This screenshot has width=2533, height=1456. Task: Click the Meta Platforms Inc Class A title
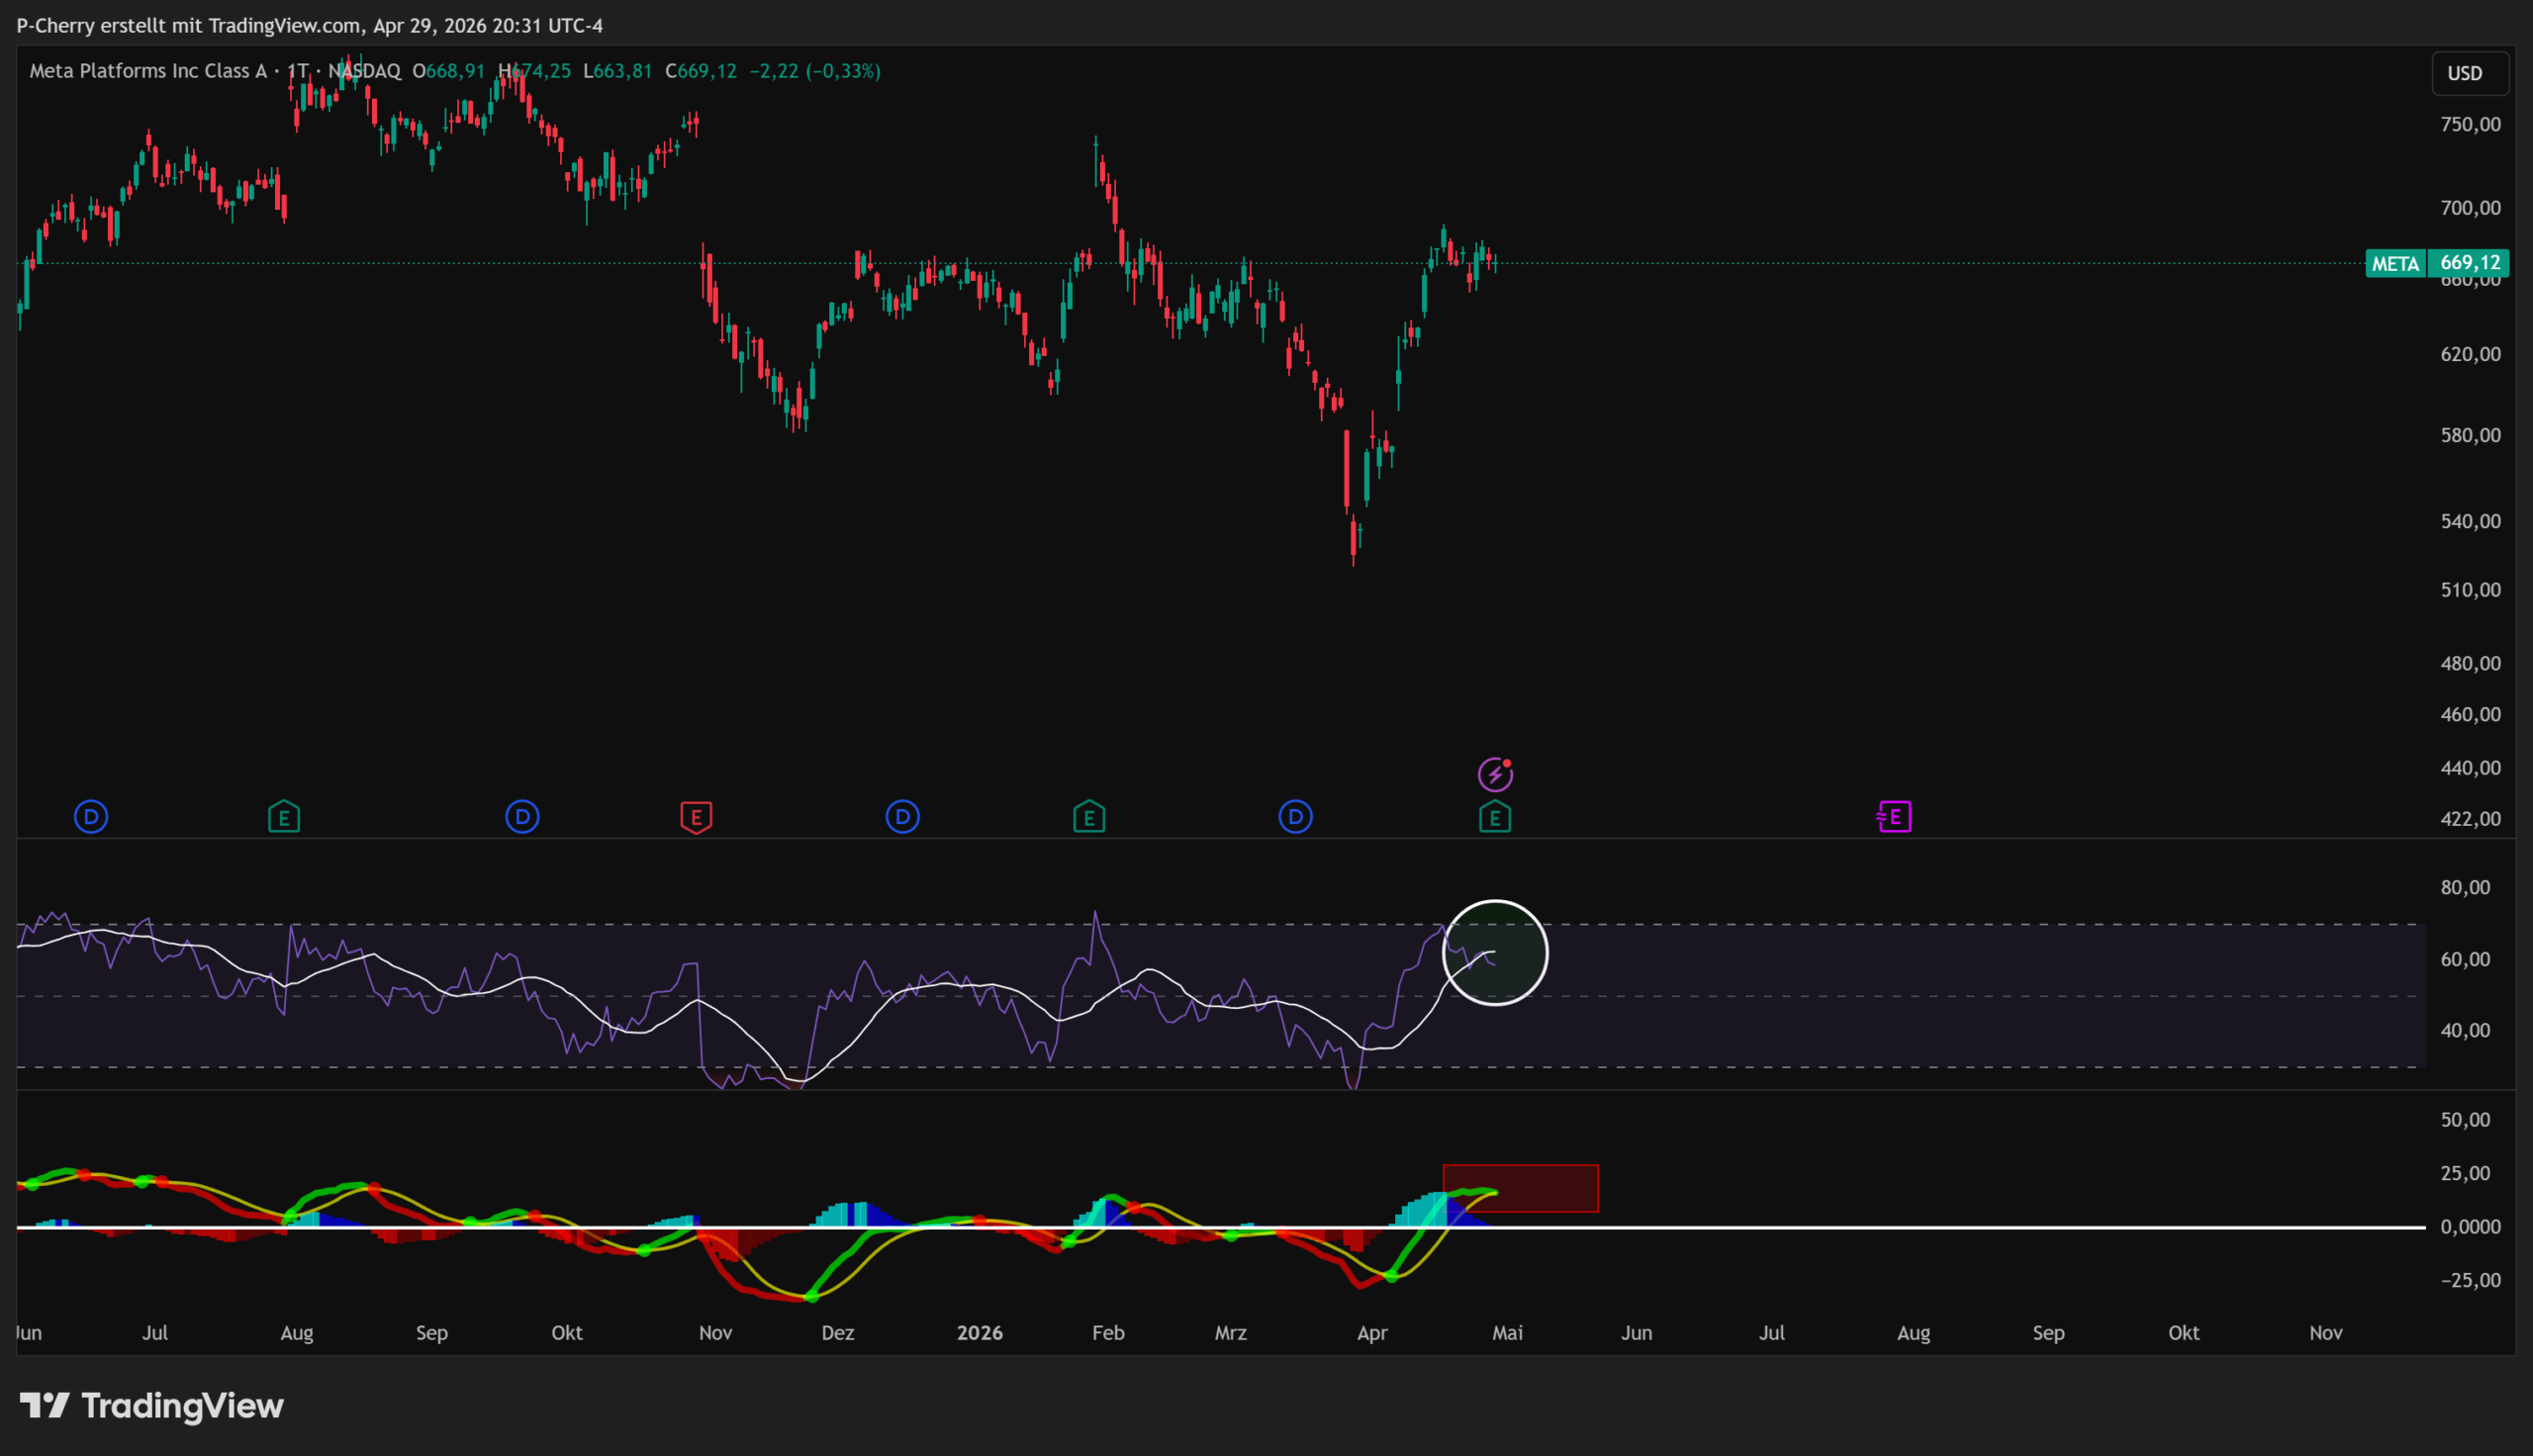click(x=148, y=71)
